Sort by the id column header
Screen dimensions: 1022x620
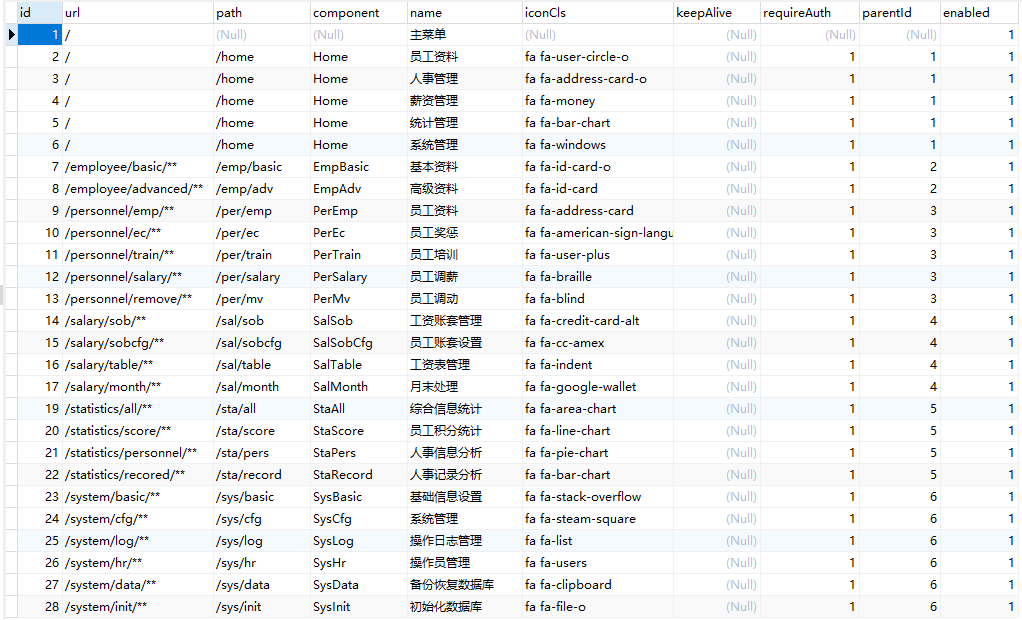pos(40,12)
